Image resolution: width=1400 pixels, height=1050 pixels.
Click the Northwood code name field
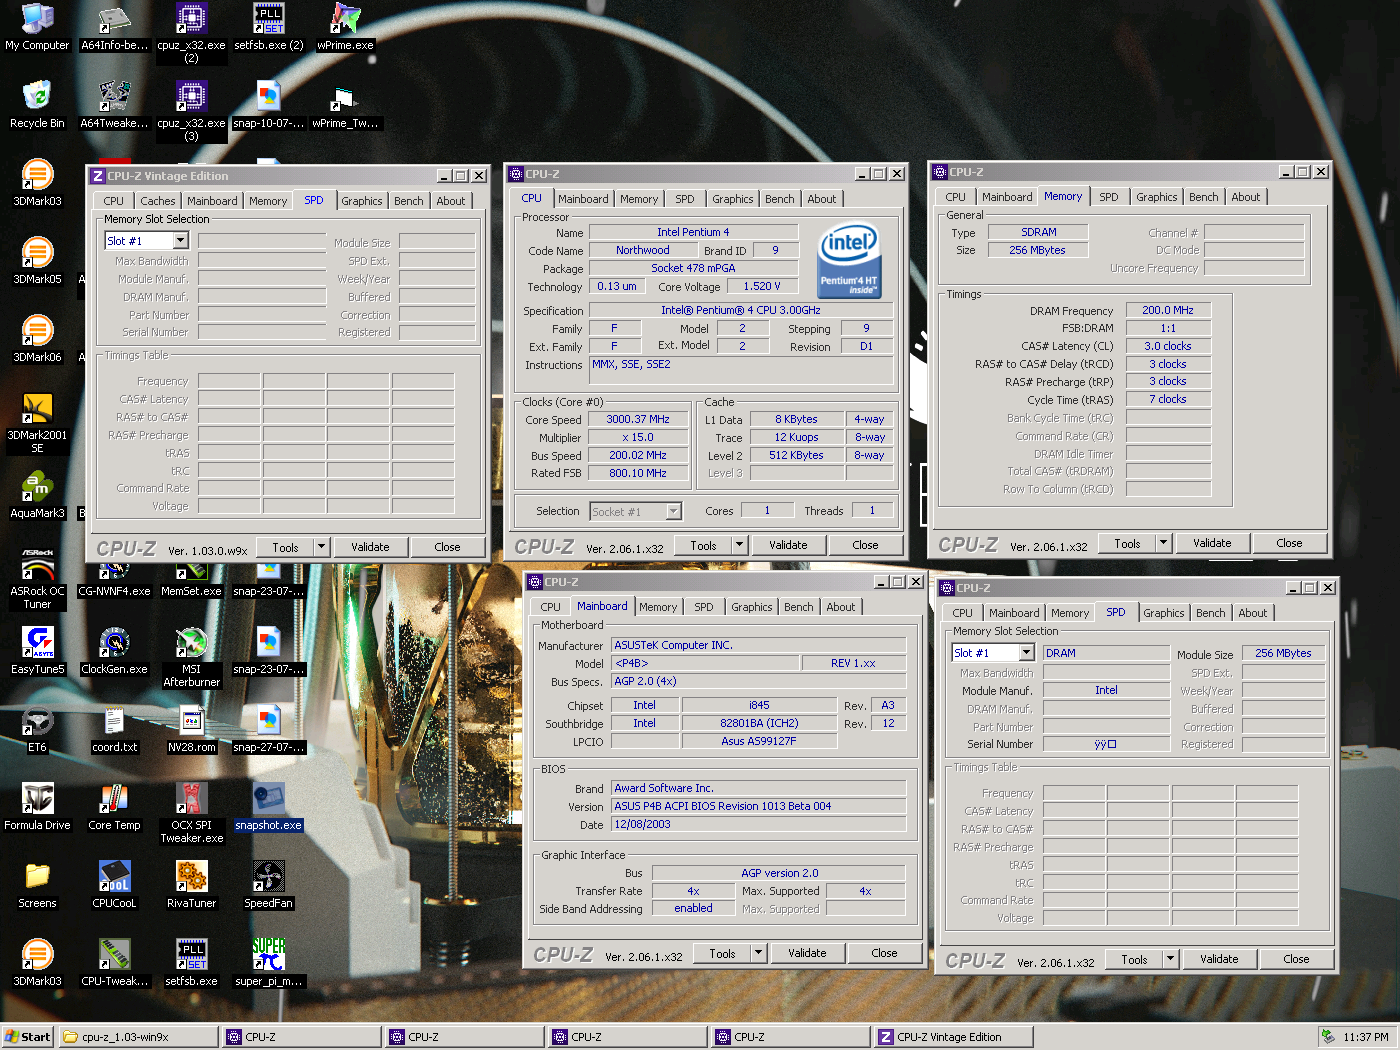click(643, 250)
